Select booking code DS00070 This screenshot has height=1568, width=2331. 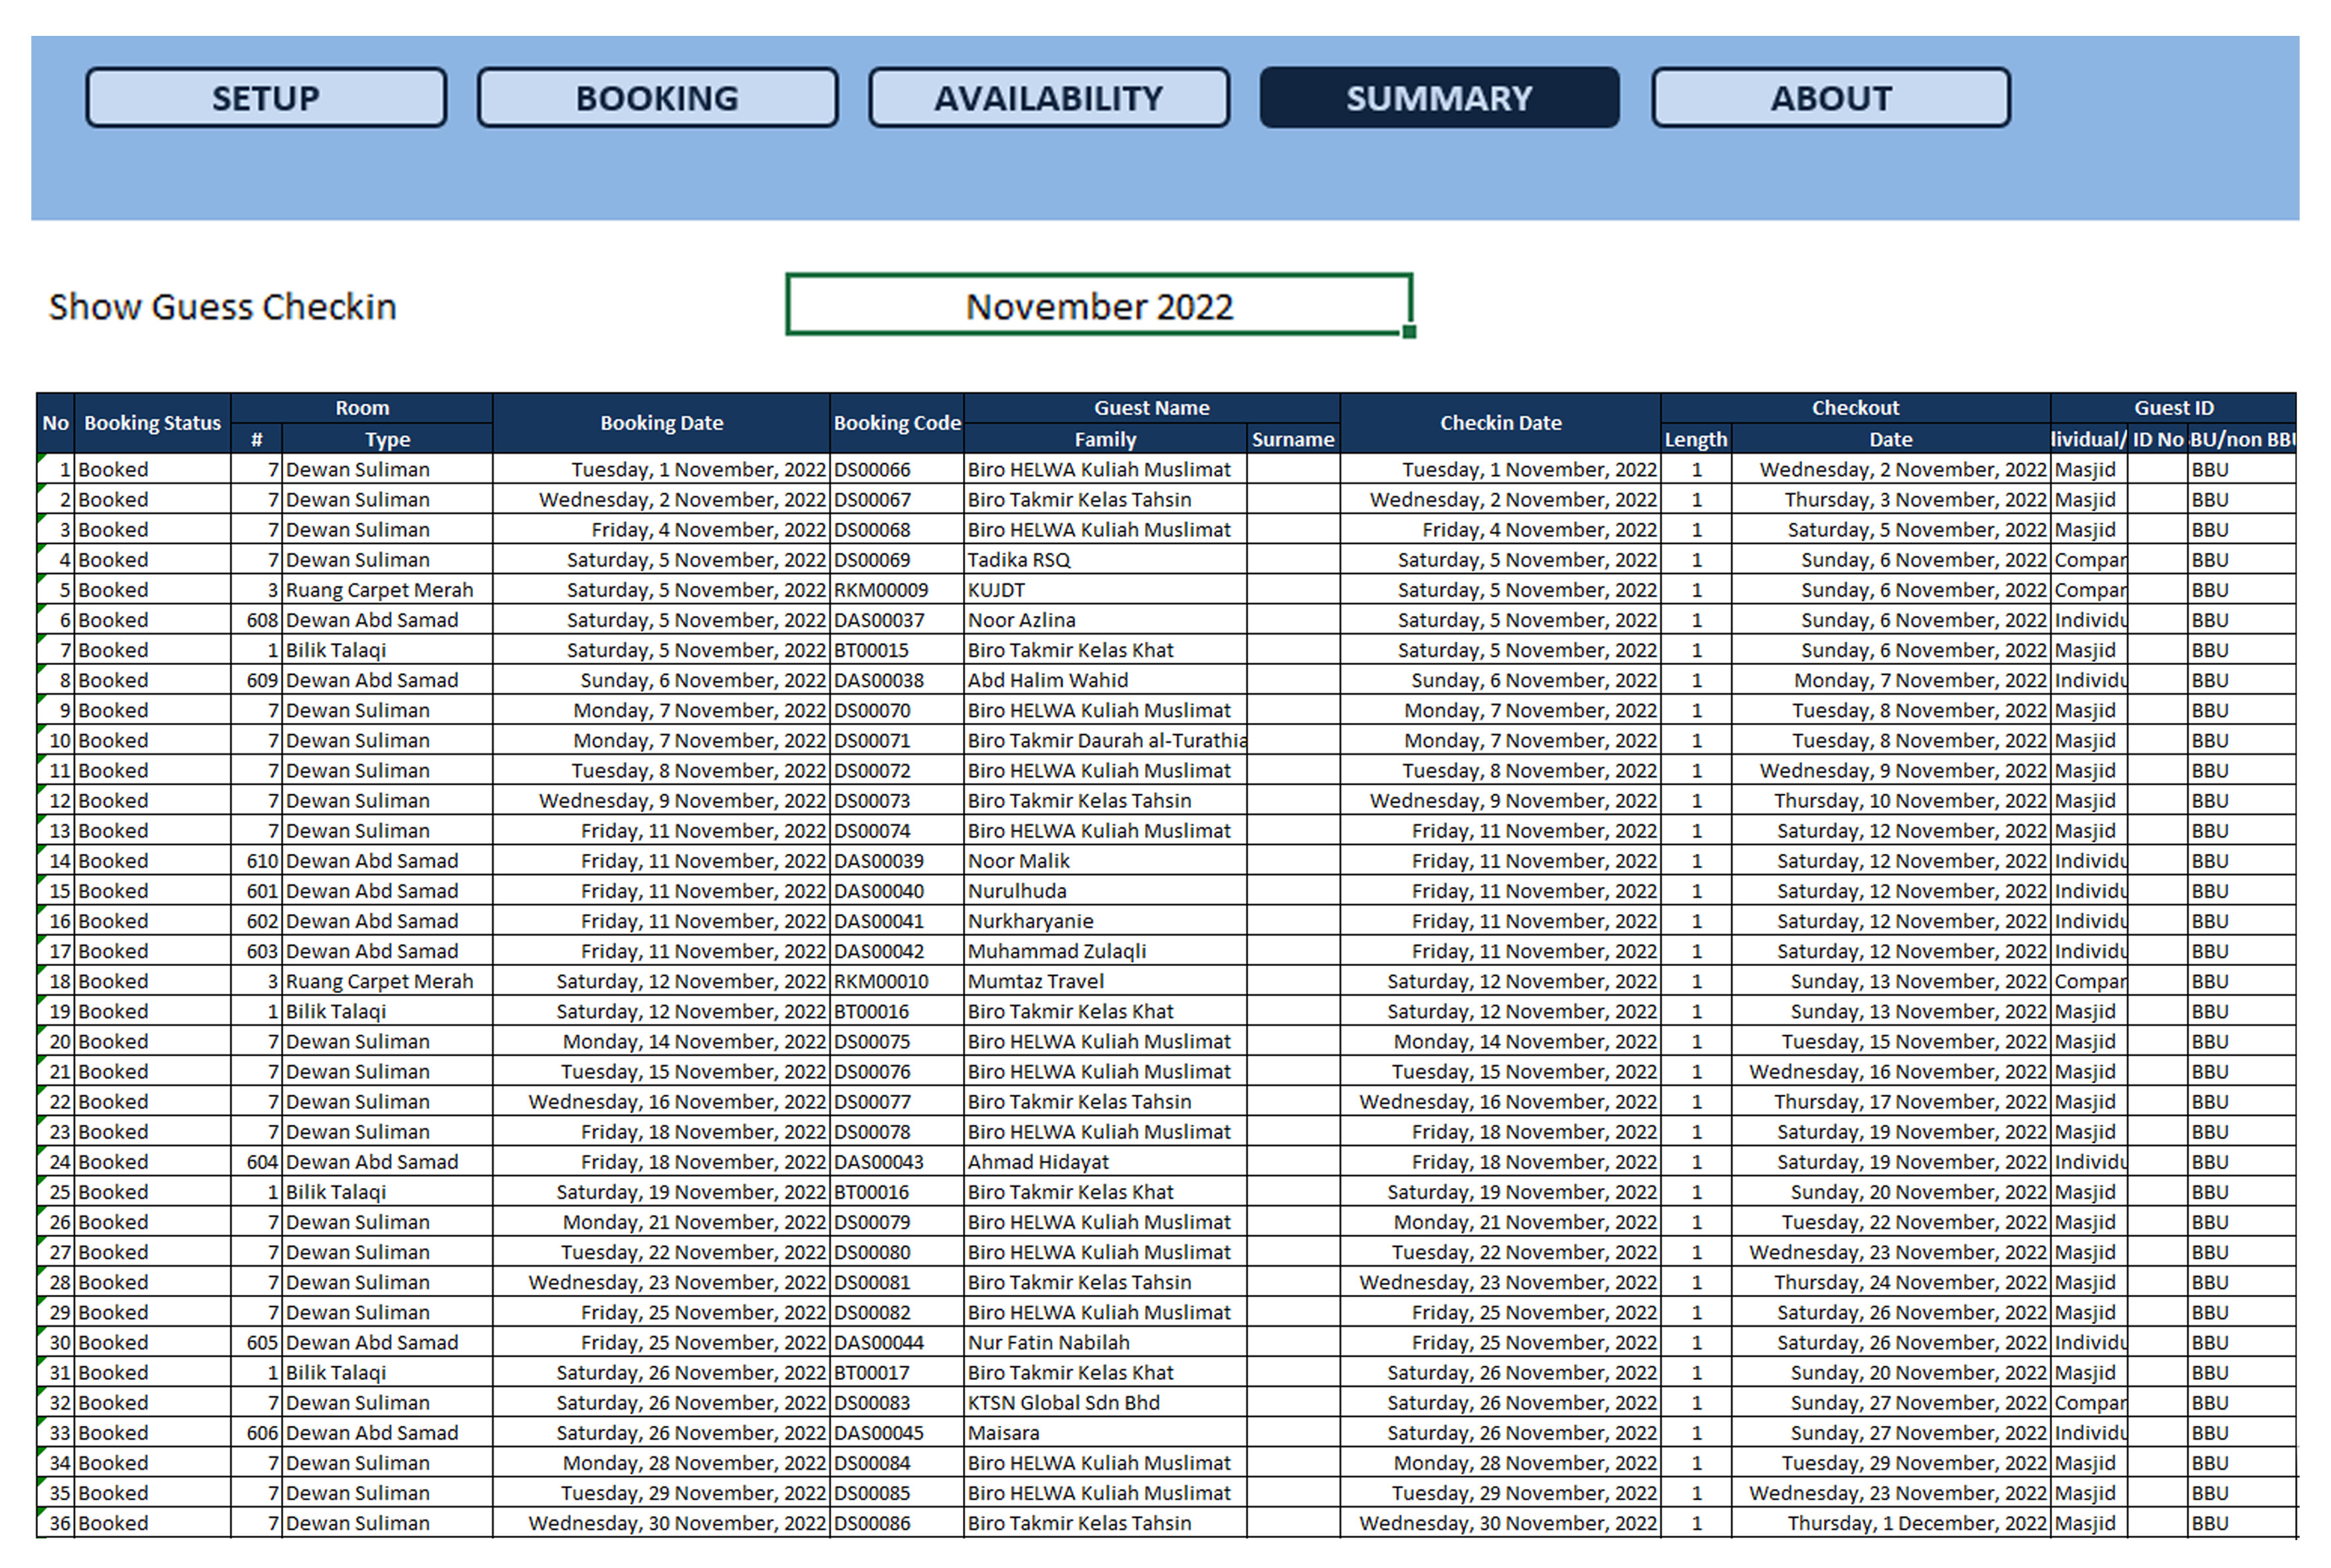tap(897, 710)
